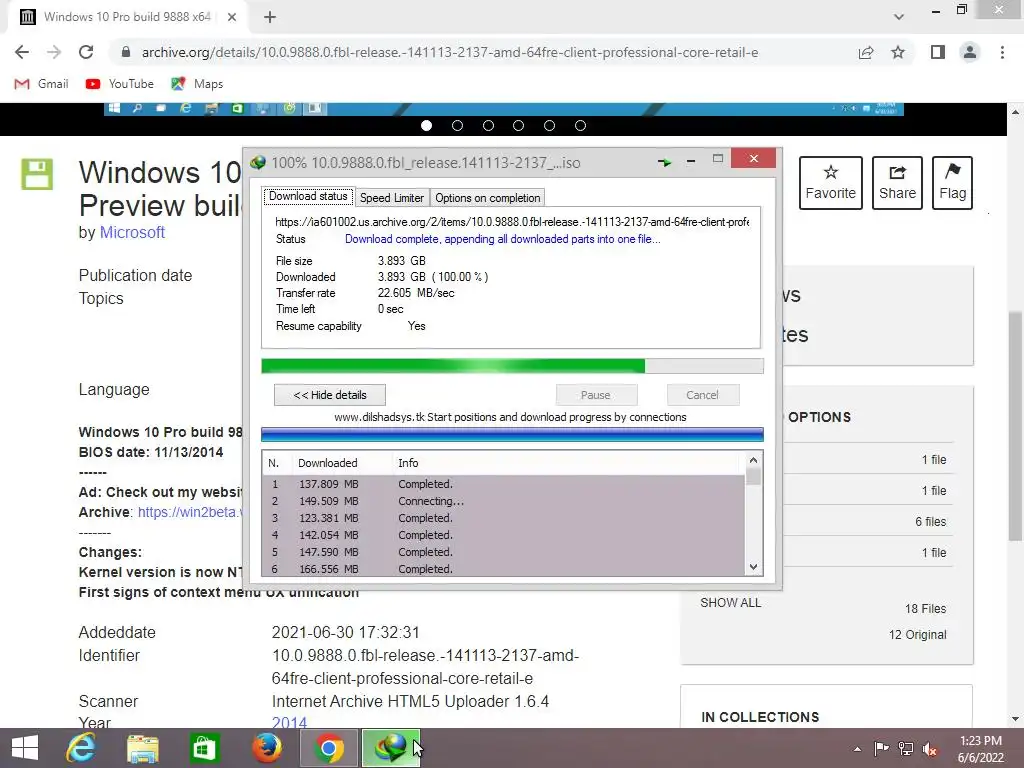
Task: Toggle Chrome side panel icon
Action: click(938, 52)
